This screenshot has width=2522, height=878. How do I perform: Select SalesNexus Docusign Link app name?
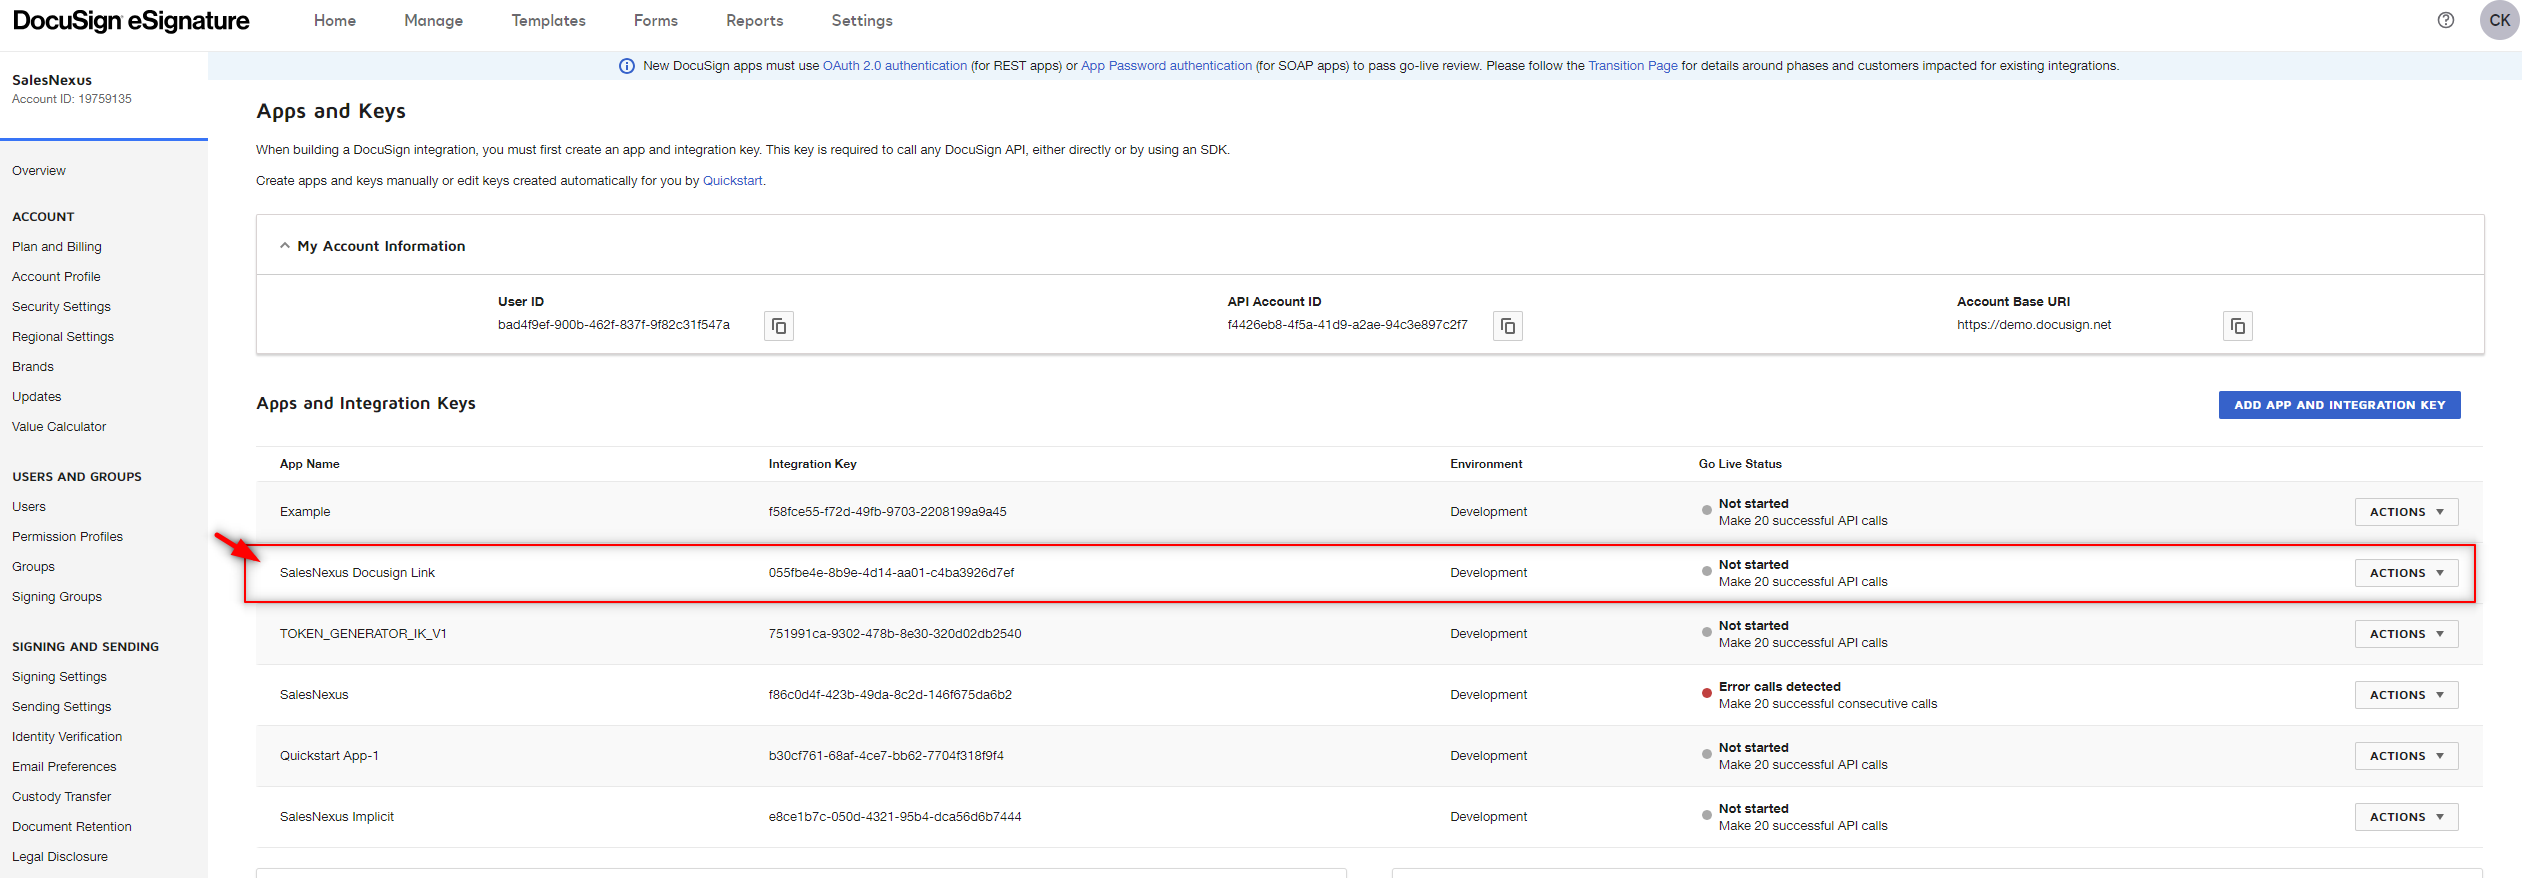[x=357, y=573]
